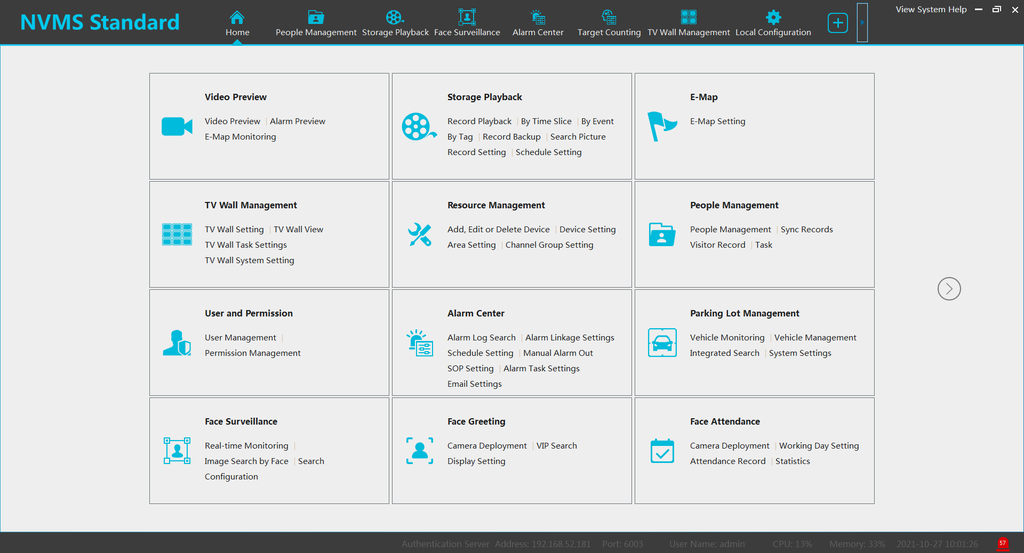Image resolution: width=1024 pixels, height=553 pixels.
Task: Open the Alarm Linkage Settings link
Action: [569, 338]
